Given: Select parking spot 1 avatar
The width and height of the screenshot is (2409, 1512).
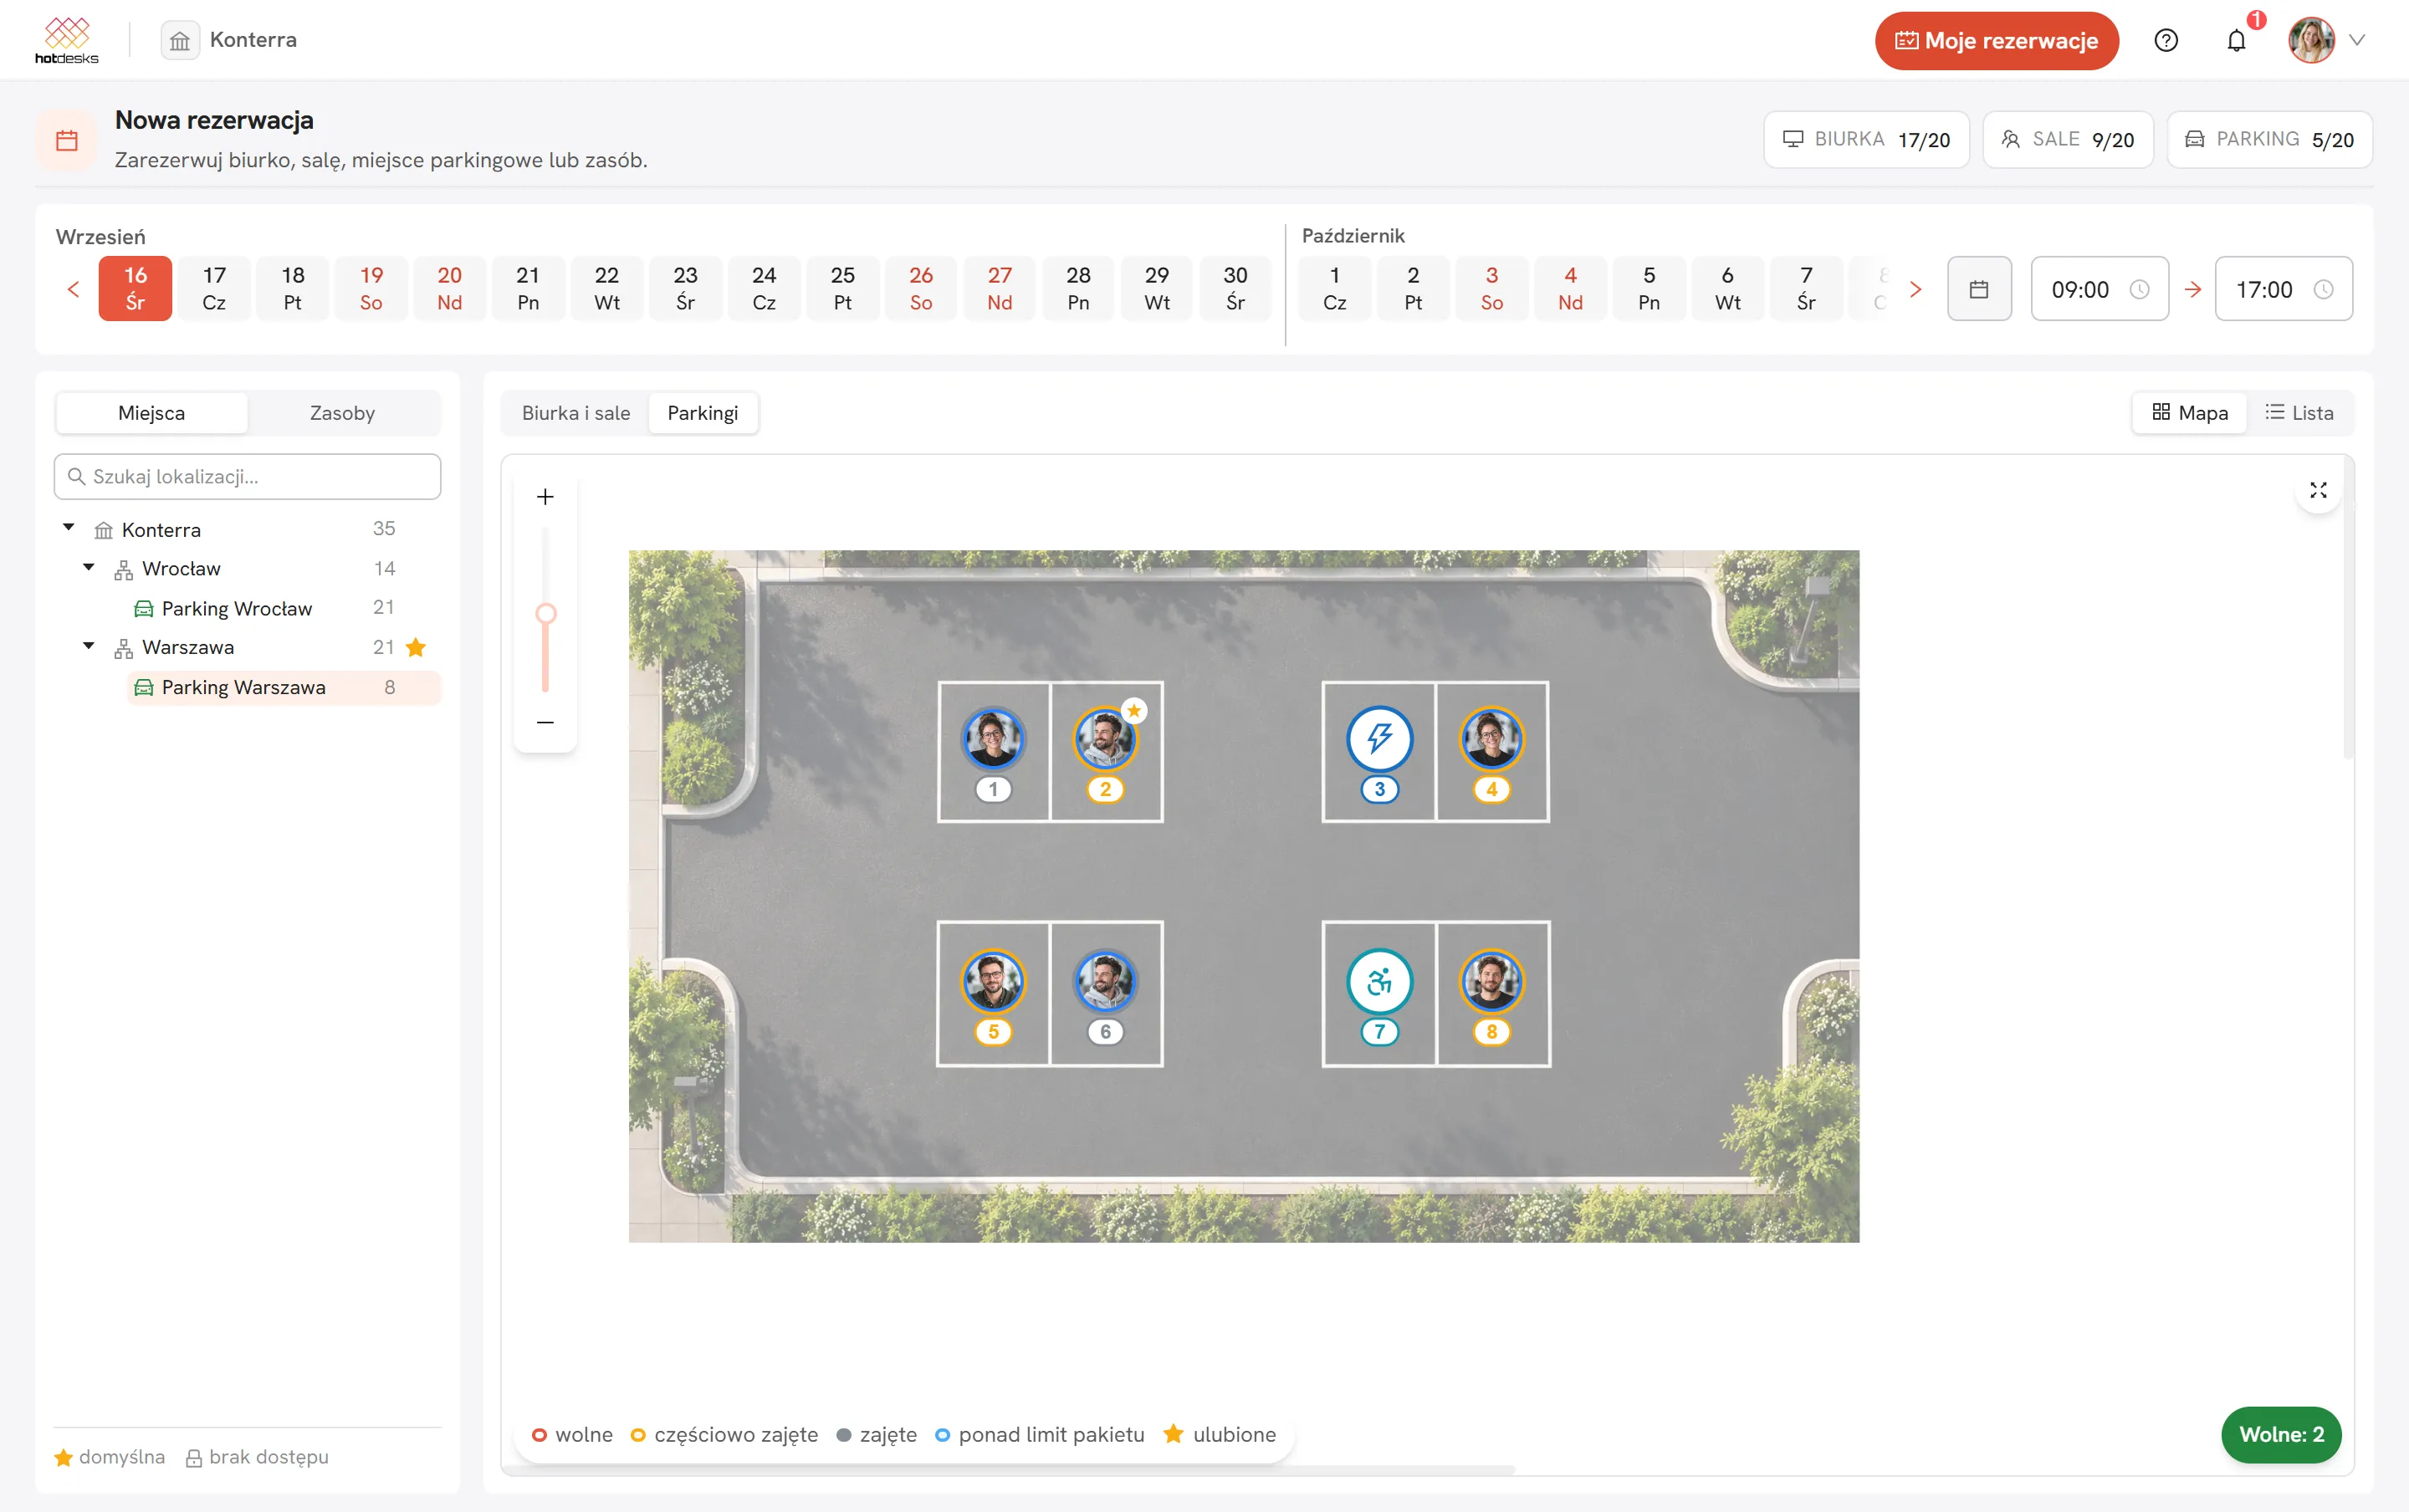Looking at the screenshot, I should tap(993, 739).
